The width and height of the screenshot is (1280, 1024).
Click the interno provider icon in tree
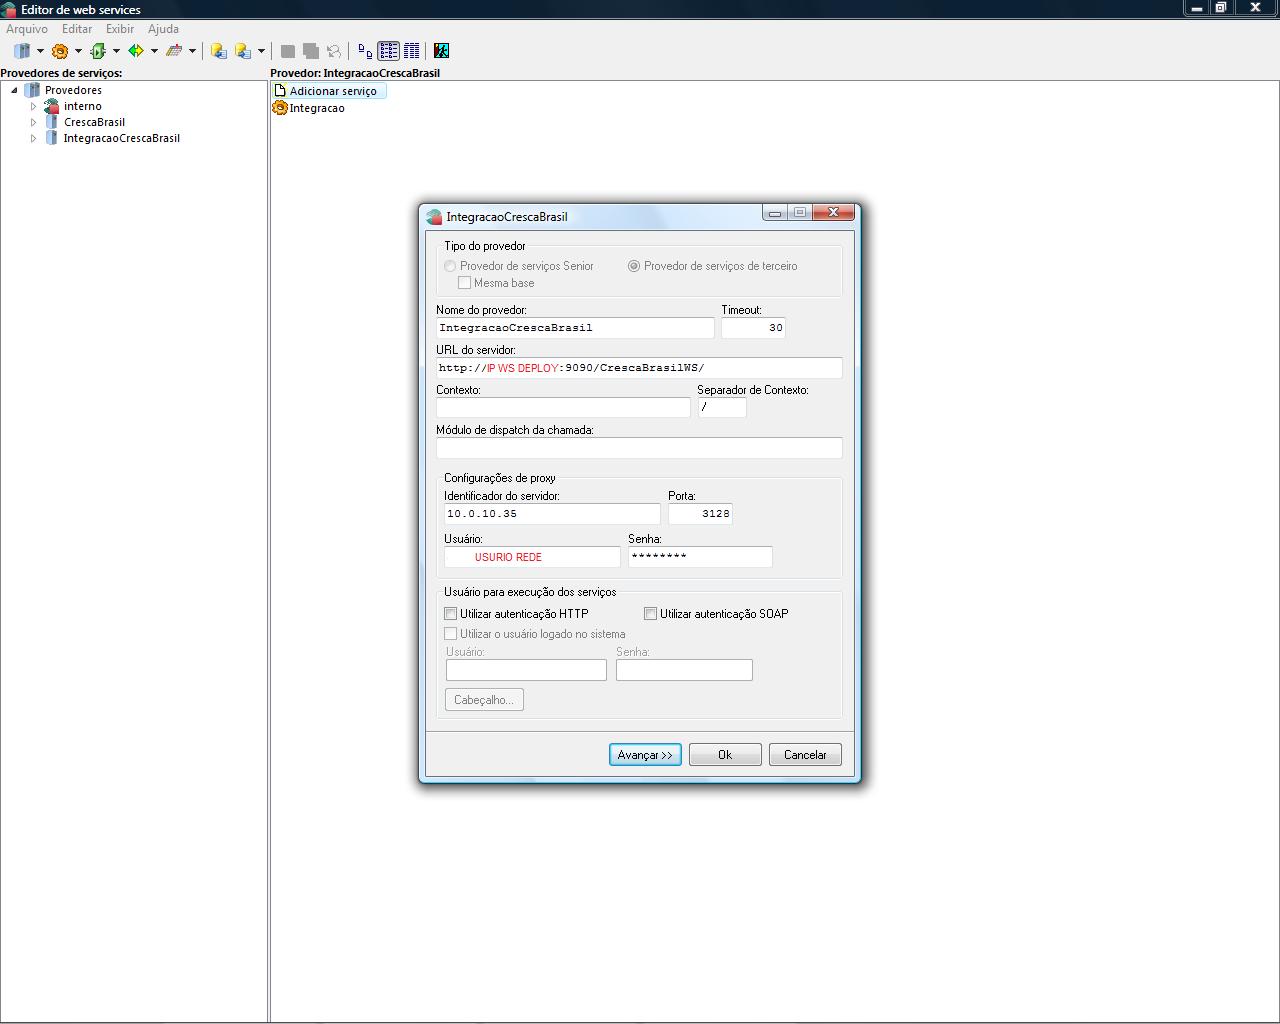(x=52, y=106)
